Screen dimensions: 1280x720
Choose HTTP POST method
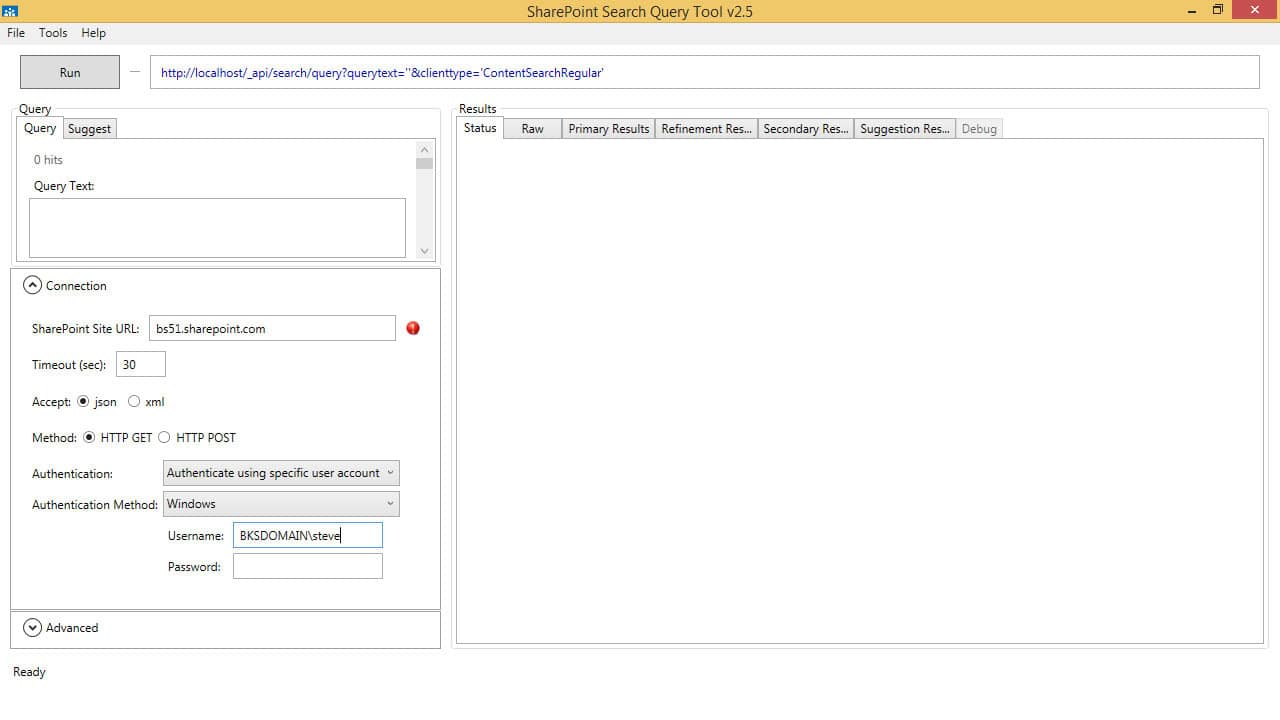(x=165, y=438)
